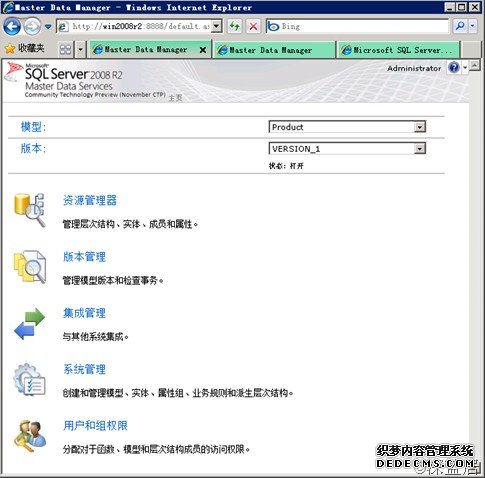
Task: Open the 资源管理器 link
Action: point(90,200)
